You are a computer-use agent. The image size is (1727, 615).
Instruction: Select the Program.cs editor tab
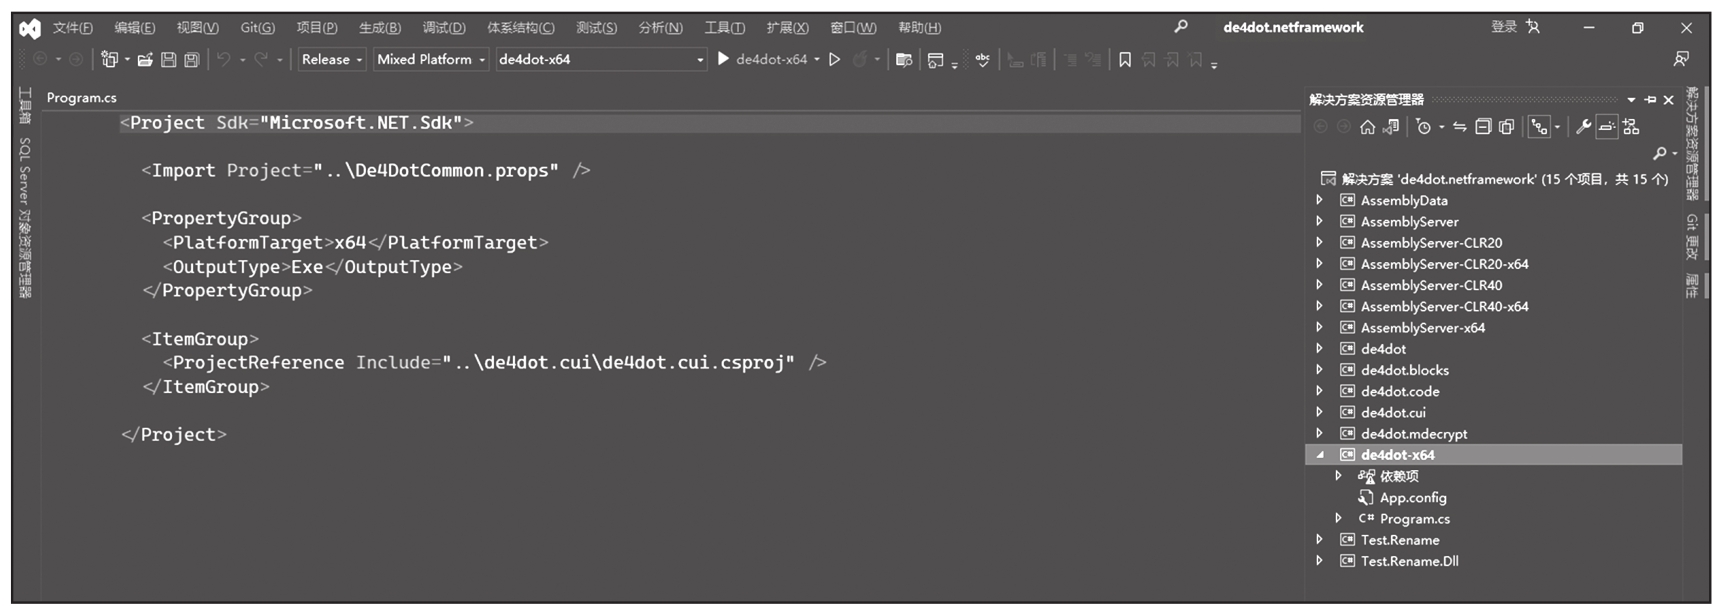[82, 98]
